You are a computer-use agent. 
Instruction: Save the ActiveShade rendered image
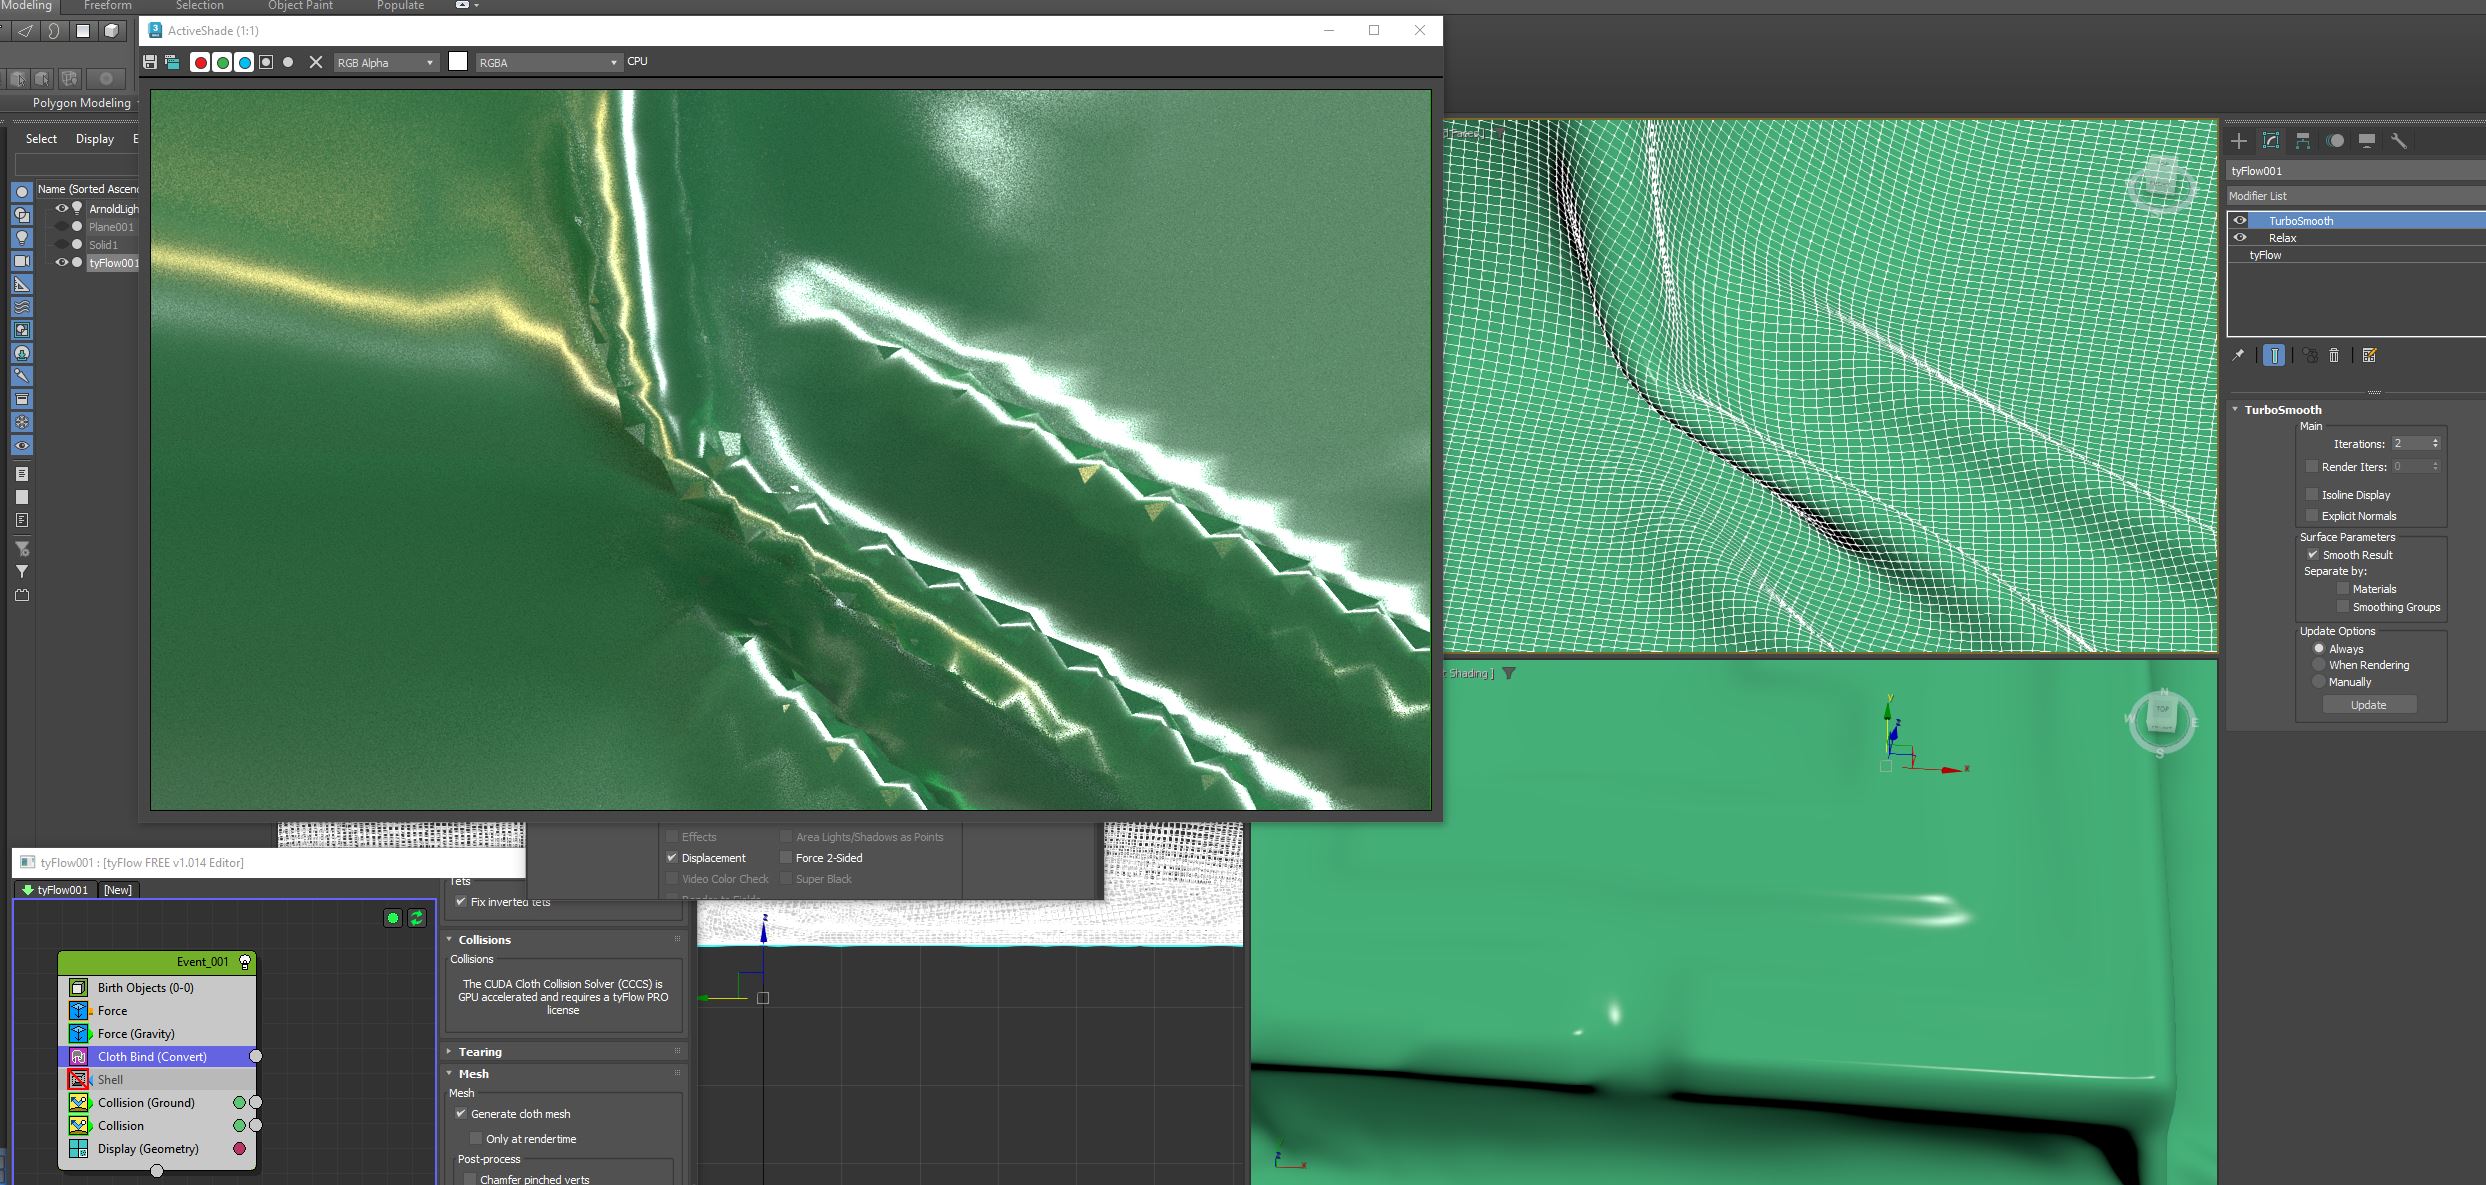pos(150,62)
